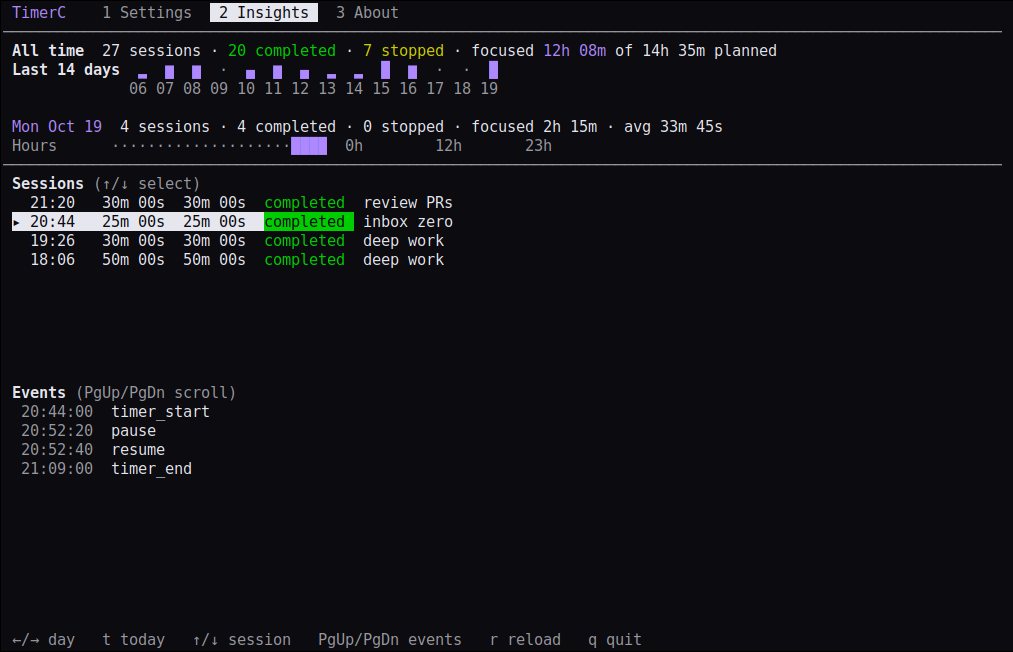Click the Events section heading
The width and height of the screenshot is (1013, 652).
(39, 393)
